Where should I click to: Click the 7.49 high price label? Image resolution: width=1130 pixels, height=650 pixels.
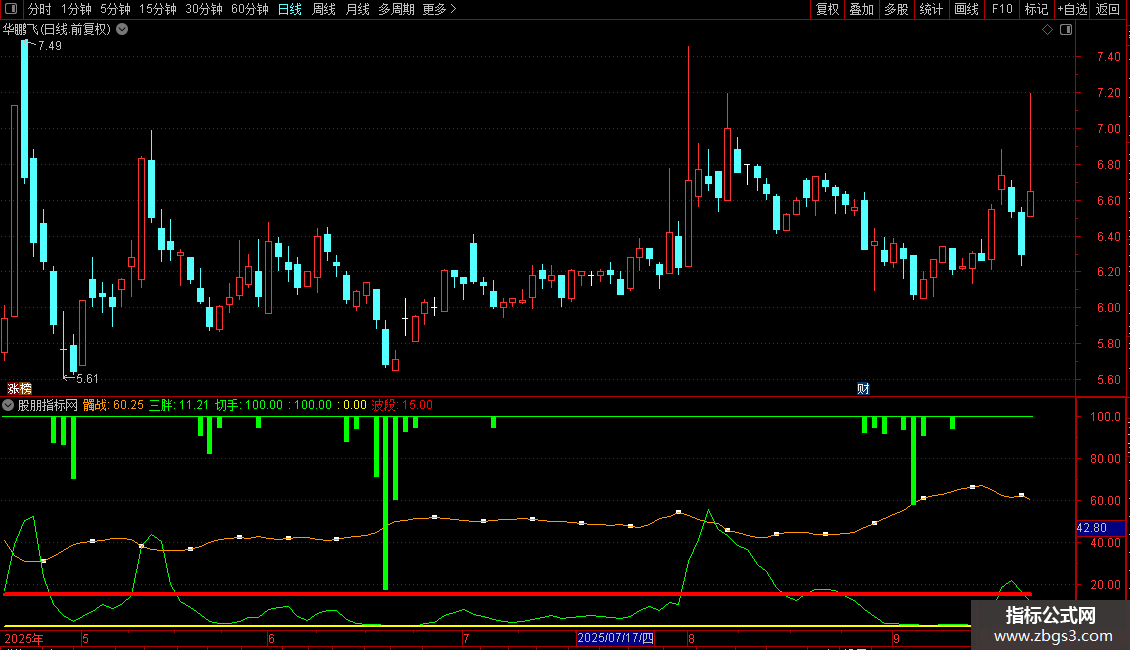[x=50, y=45]
